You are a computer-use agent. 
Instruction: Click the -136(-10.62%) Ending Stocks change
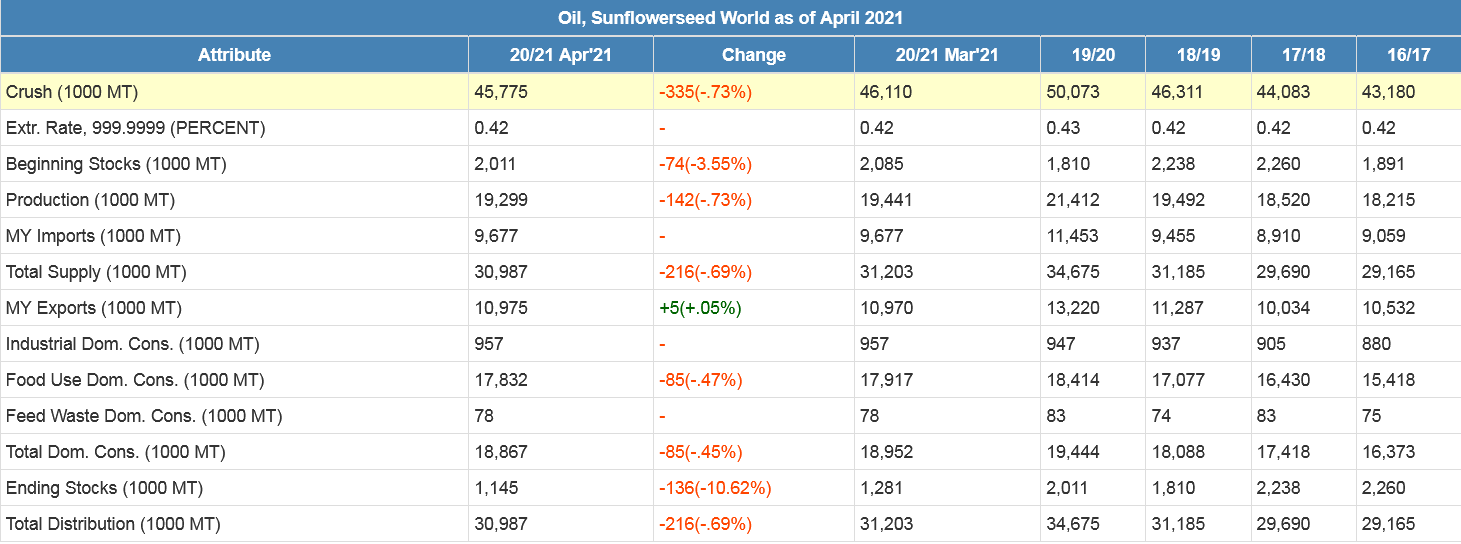[x=714, y=488]
